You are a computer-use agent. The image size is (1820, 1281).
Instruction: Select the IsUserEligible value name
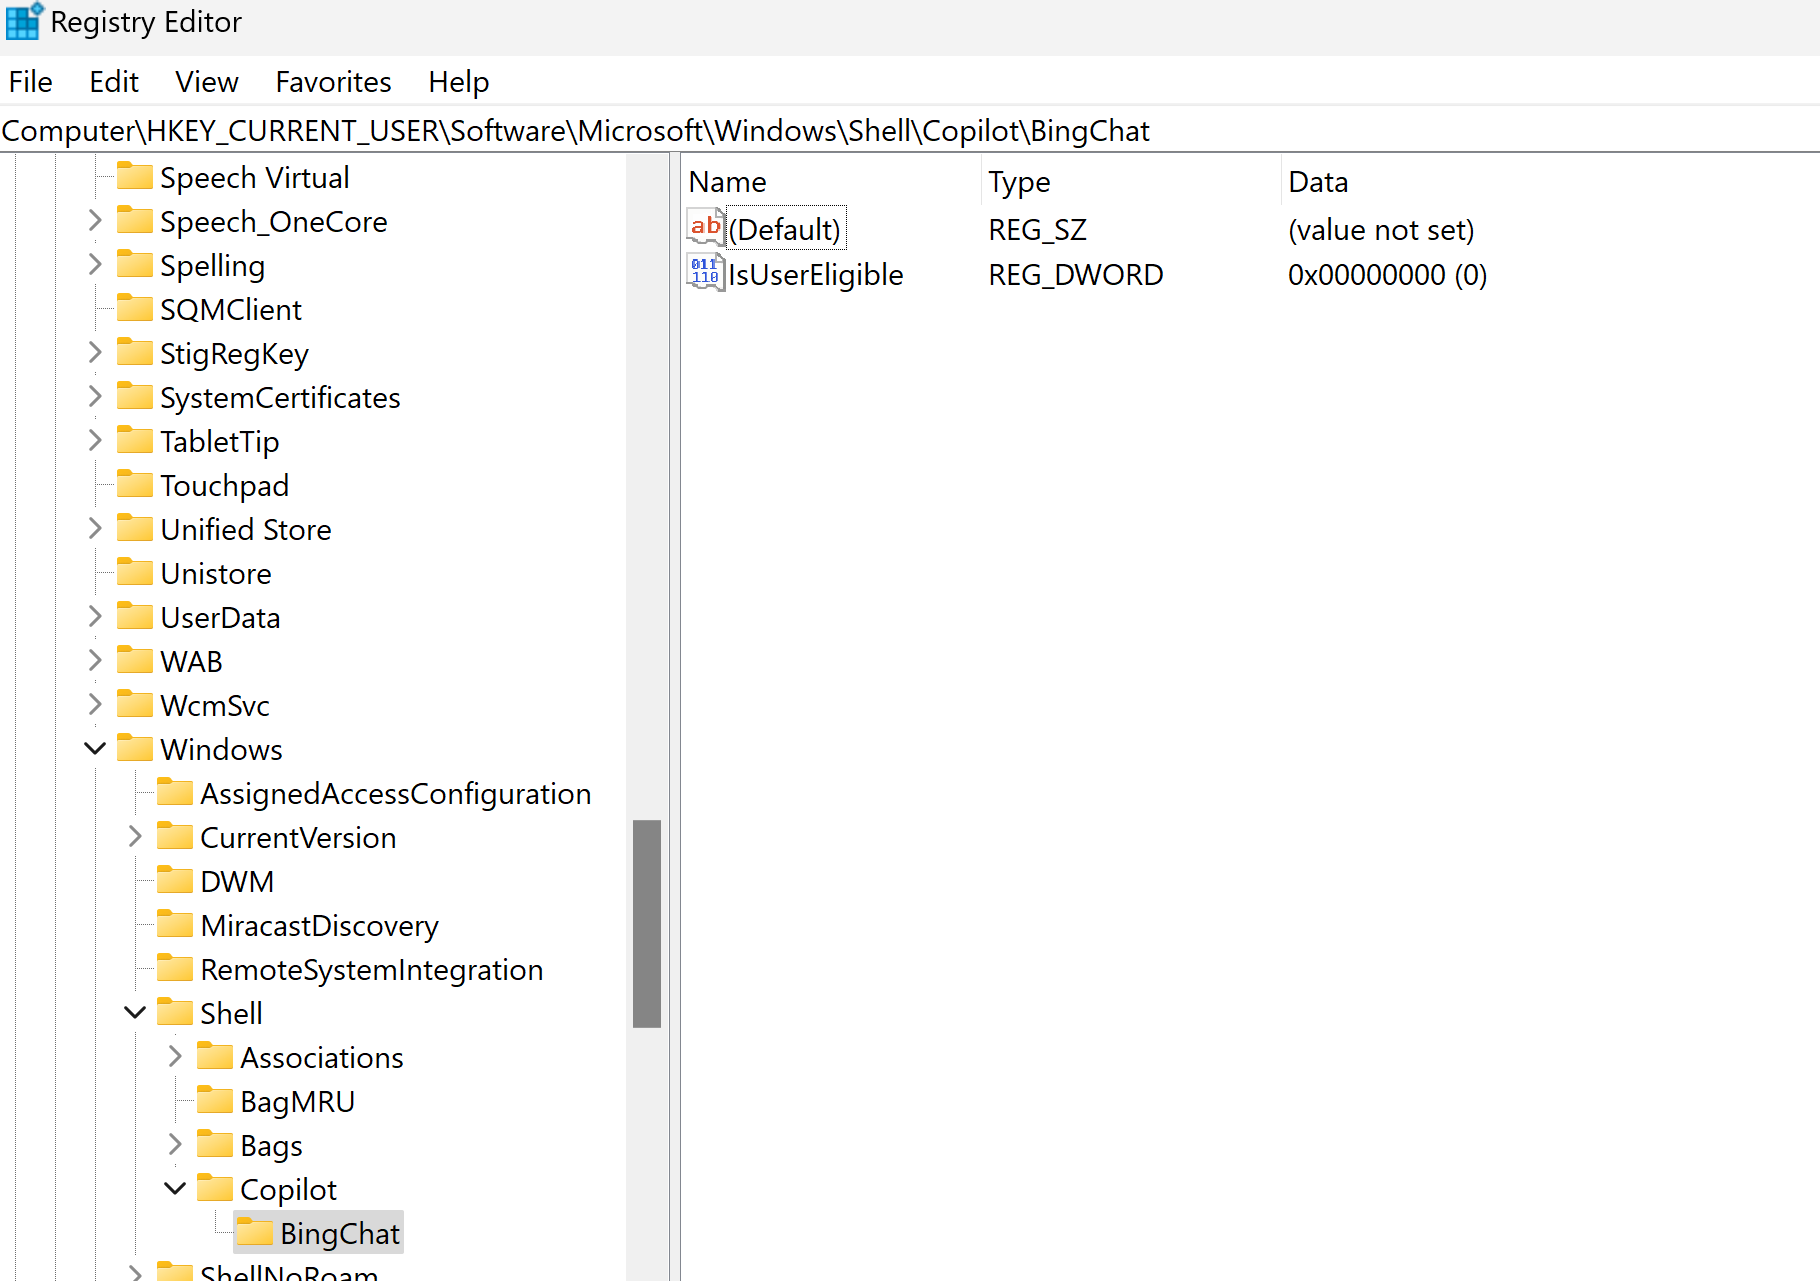click(816, 275)
